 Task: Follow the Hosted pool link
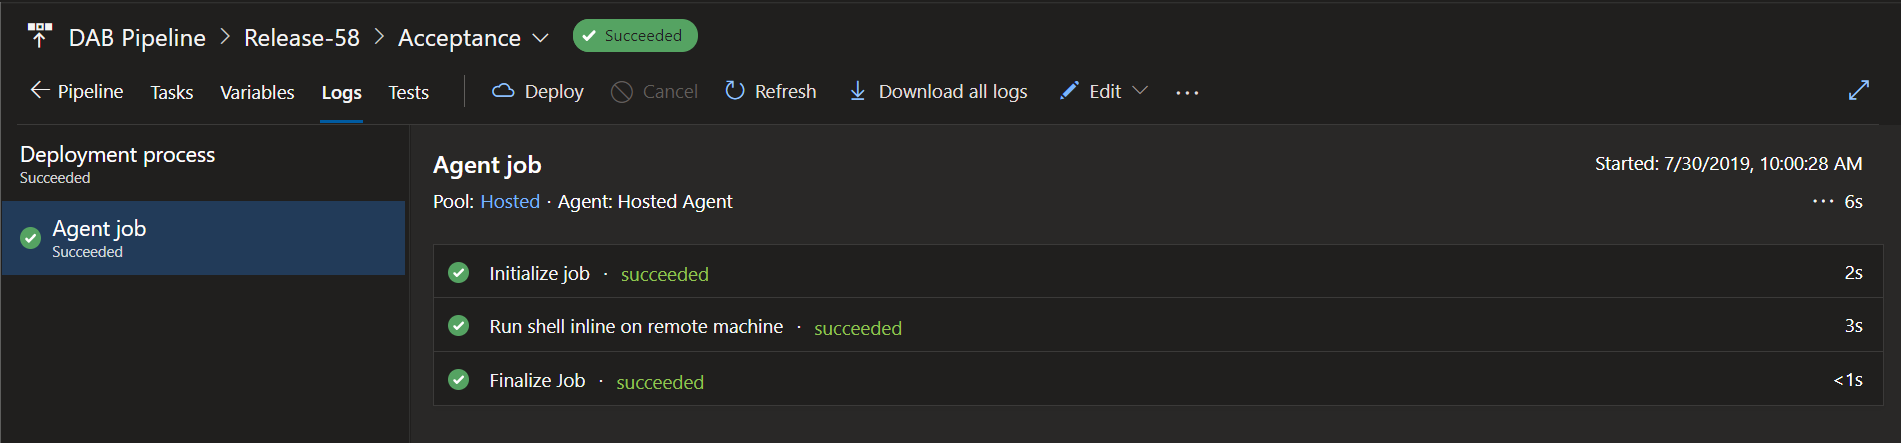(x=510, y=202)
